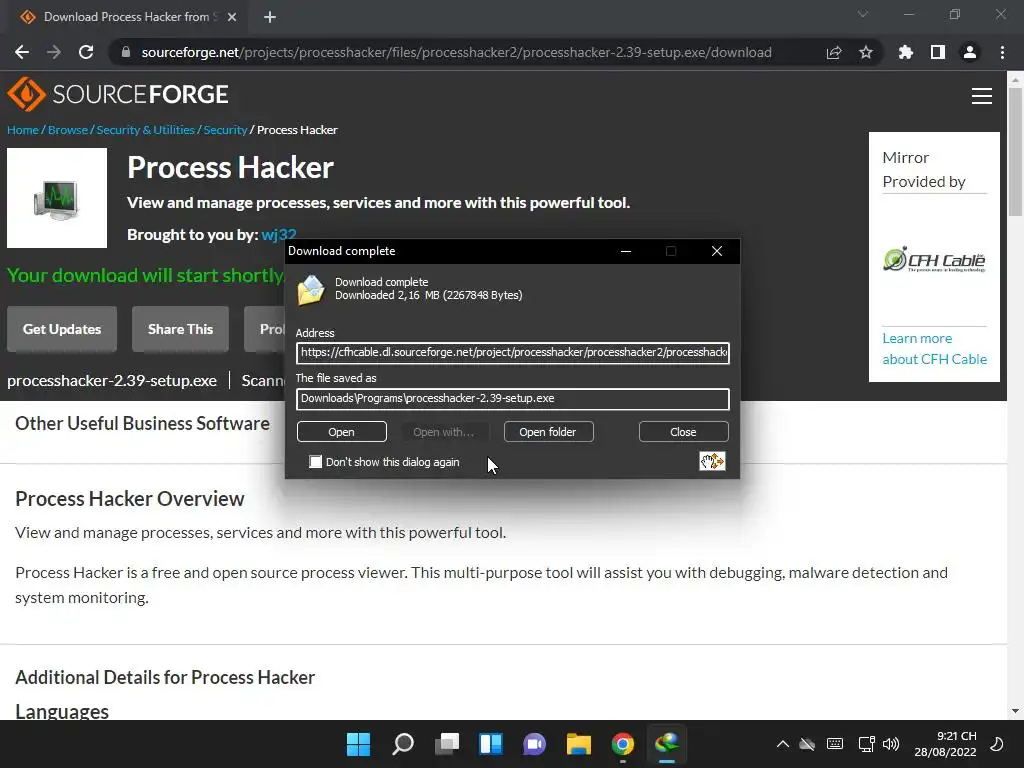This screenshot has width=1024, height=768.
Task: Click the network tray icon
Action: (x=866, y=744)
